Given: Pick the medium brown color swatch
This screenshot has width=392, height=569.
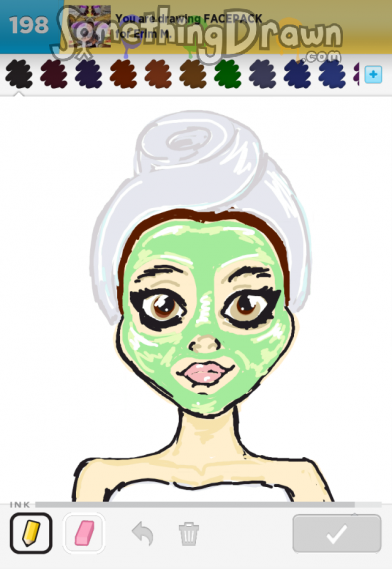Looking at the screenshot, I should click(x=193, y=74).
